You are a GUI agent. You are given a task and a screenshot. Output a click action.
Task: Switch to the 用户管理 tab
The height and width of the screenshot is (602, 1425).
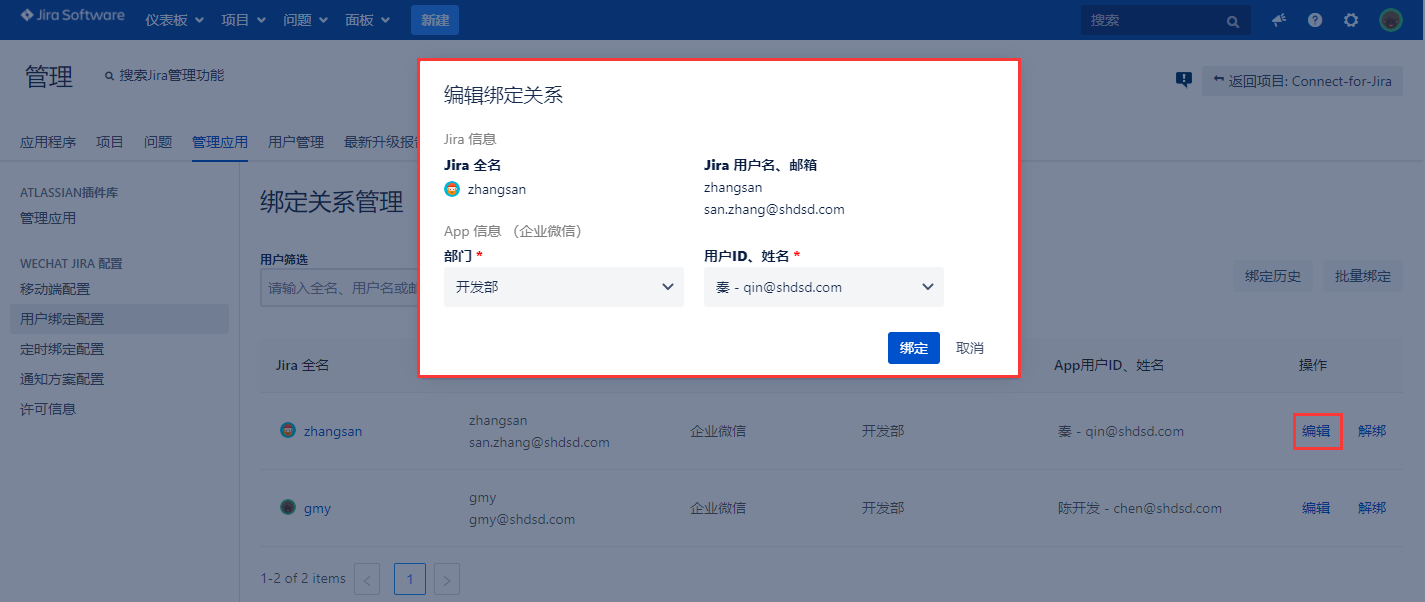296,142
